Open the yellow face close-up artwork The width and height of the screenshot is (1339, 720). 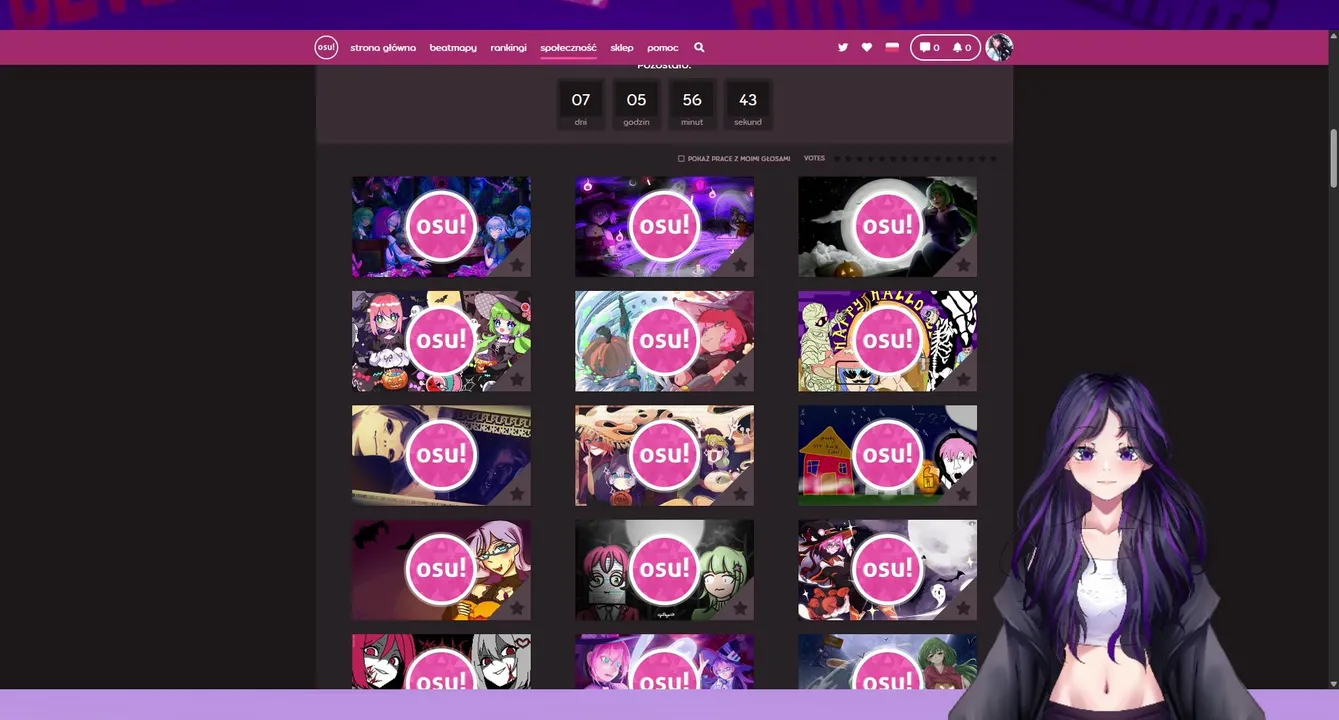[x=441, y=455]
